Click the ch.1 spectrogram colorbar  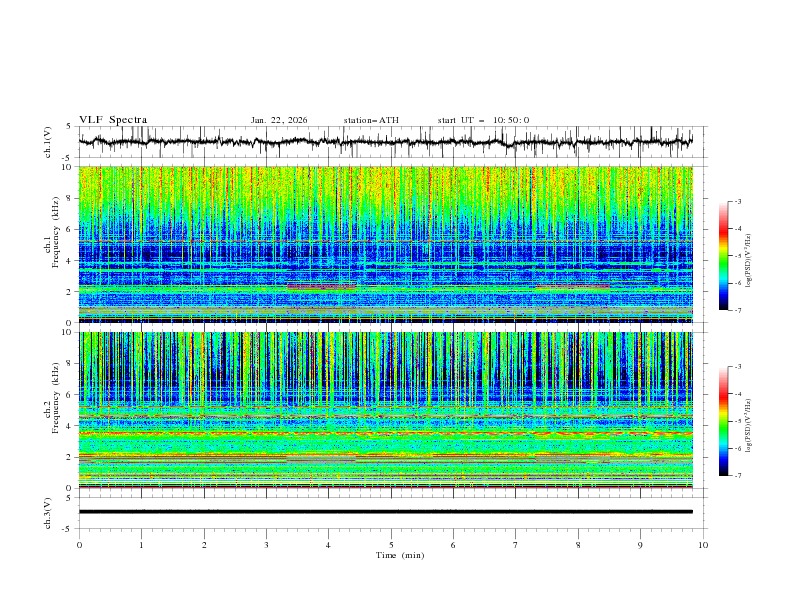(723, 256)
